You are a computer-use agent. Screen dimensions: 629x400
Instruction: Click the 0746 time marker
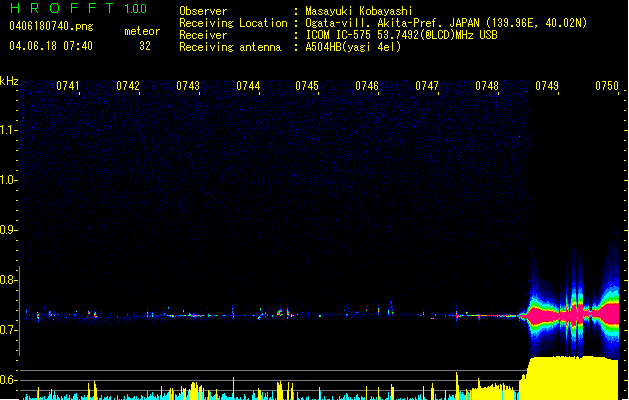(x=367, y=86)
